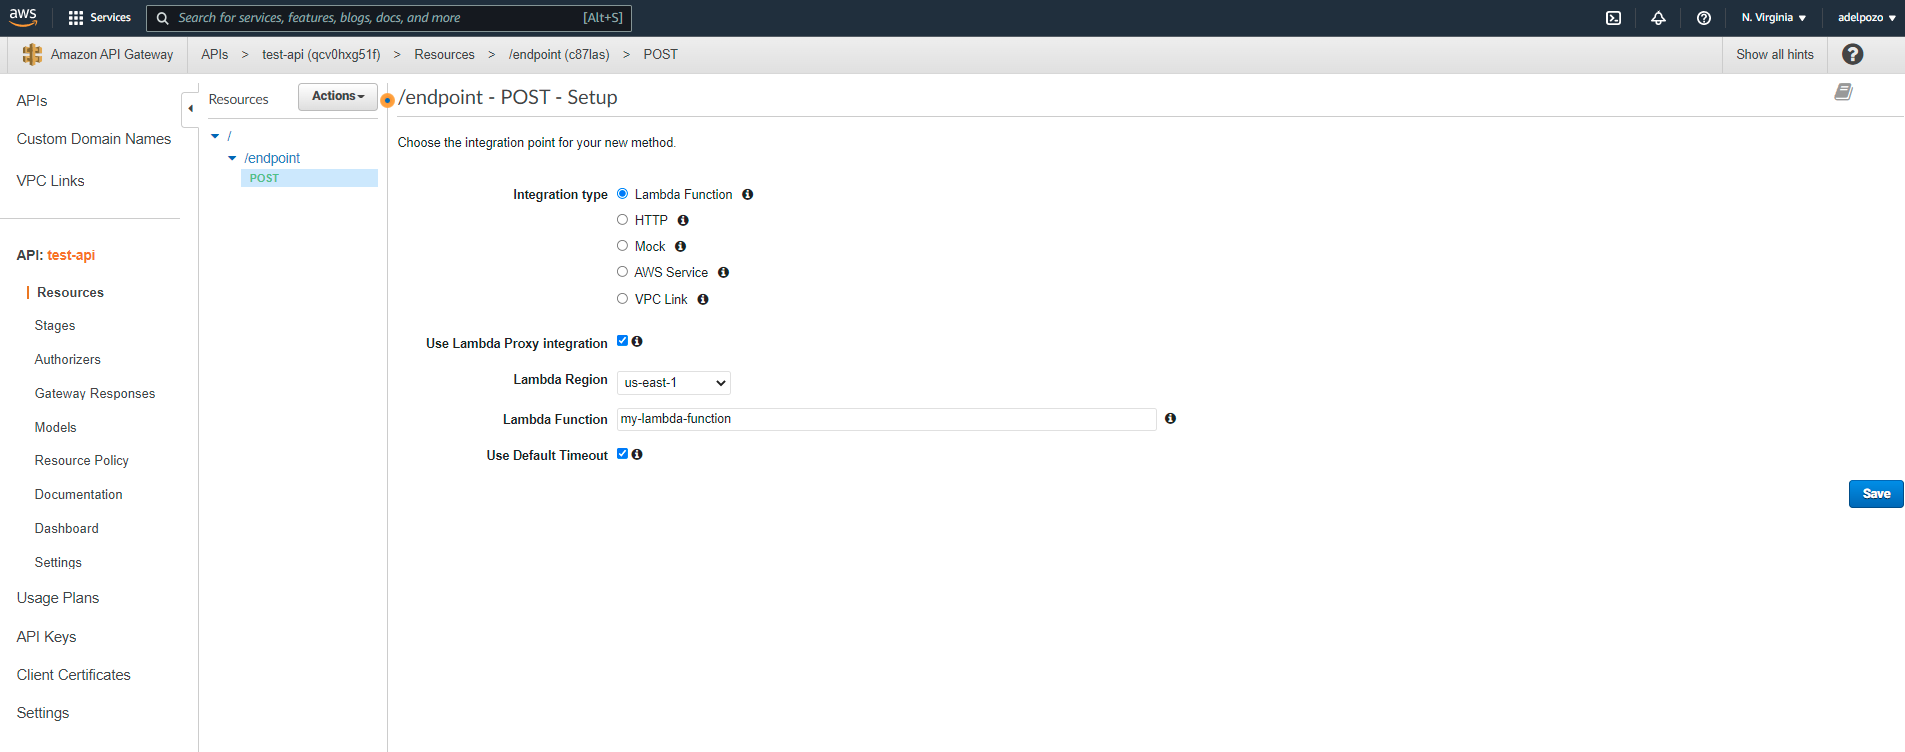Collapse the /endpoint resource tree node

[x=232, y=158]
